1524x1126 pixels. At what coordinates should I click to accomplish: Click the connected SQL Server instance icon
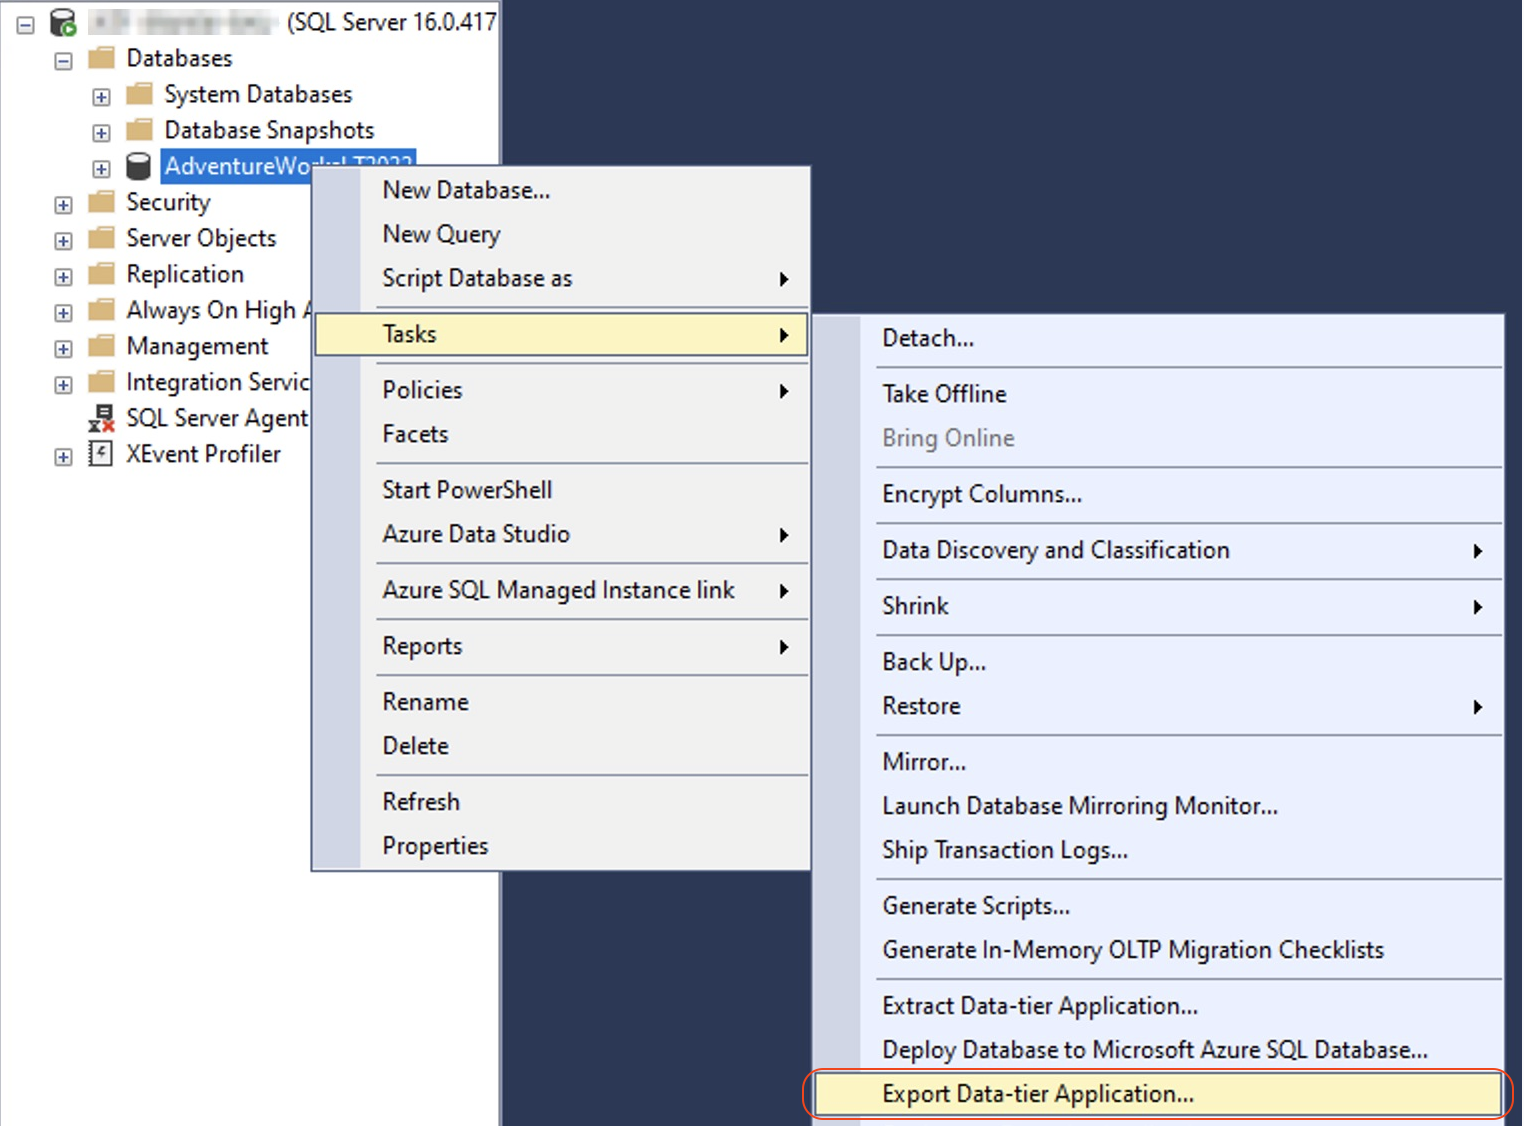(62, 22)
